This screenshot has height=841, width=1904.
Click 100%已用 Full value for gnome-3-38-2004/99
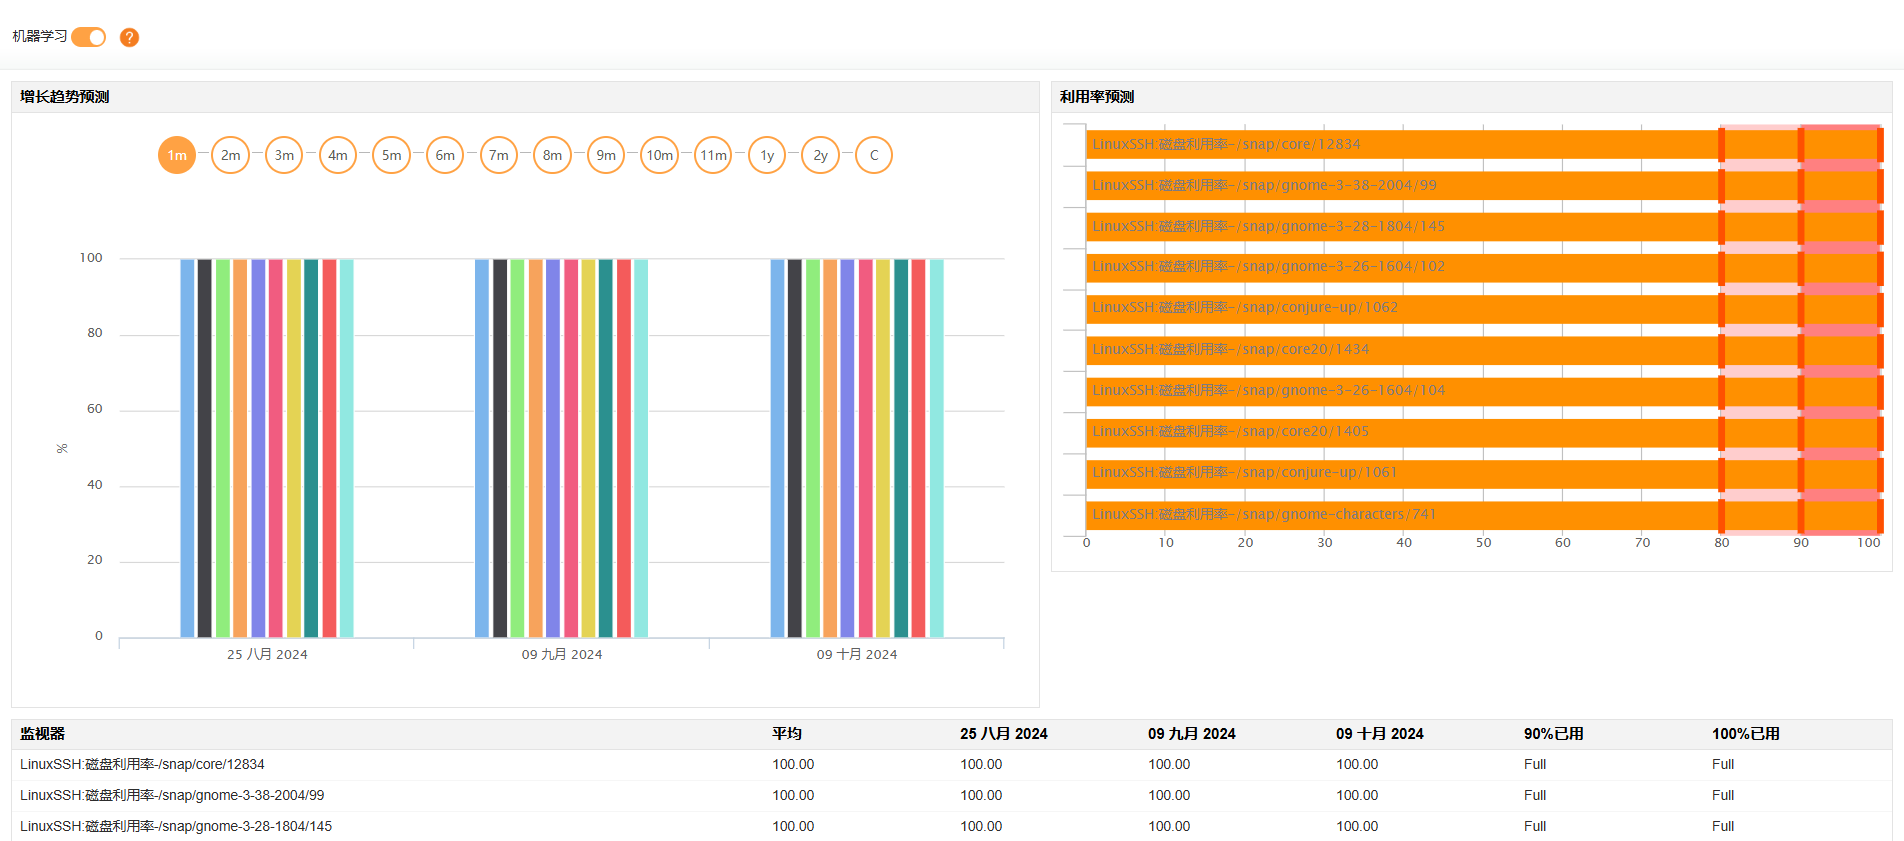click(x=1723, y=795)
